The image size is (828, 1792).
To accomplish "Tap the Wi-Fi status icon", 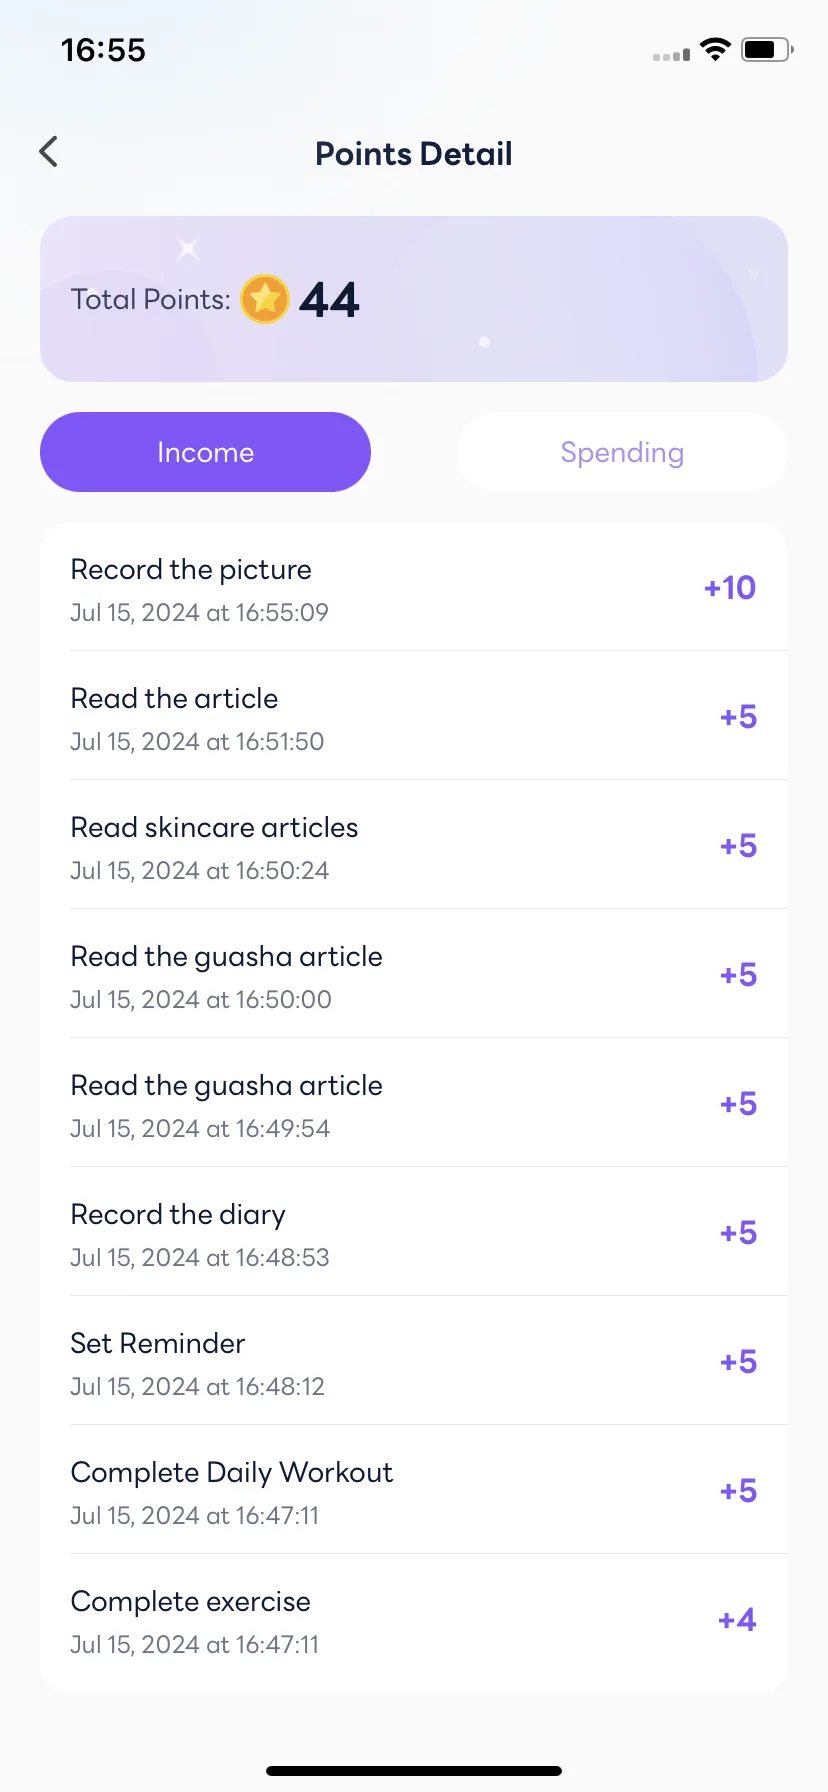I will [x=715, y=49].
